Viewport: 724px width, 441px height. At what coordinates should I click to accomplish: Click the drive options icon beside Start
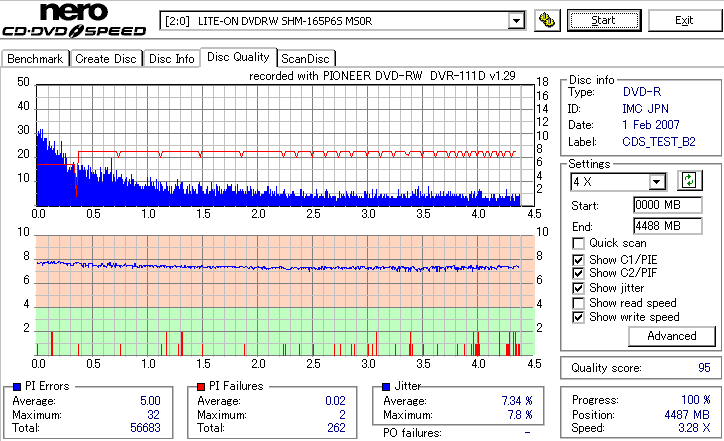[x=547, y=21]
